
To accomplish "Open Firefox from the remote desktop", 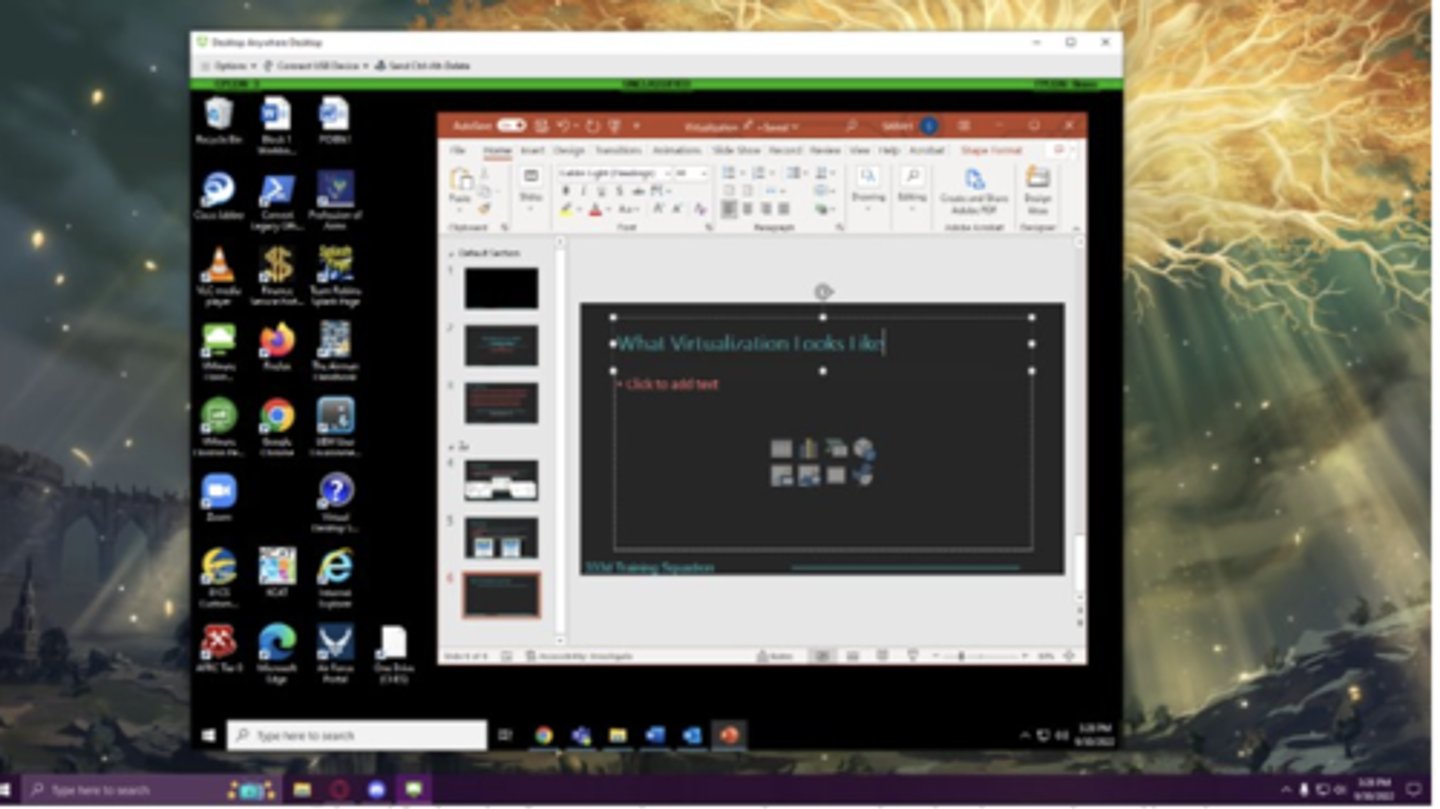I will (277, 343).
